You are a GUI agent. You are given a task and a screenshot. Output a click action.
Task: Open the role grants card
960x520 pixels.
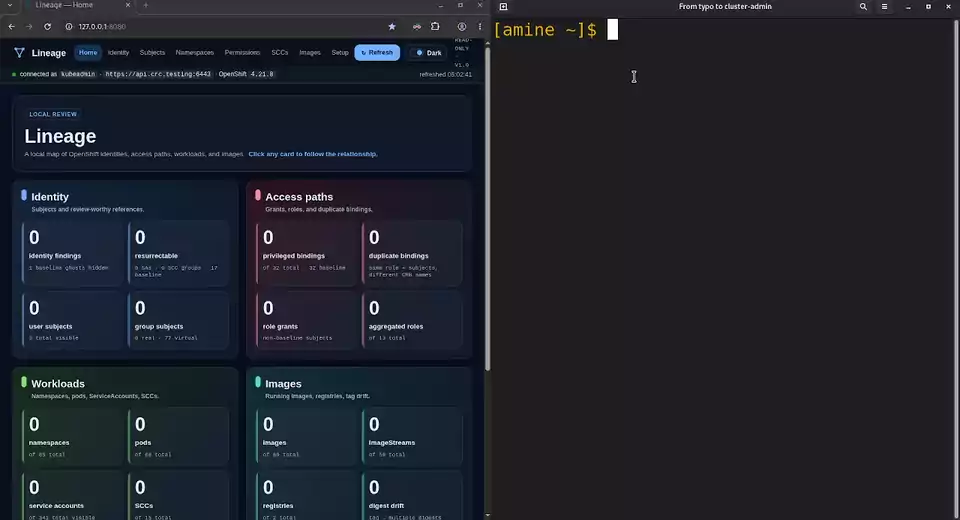click(x=307, y=320)
